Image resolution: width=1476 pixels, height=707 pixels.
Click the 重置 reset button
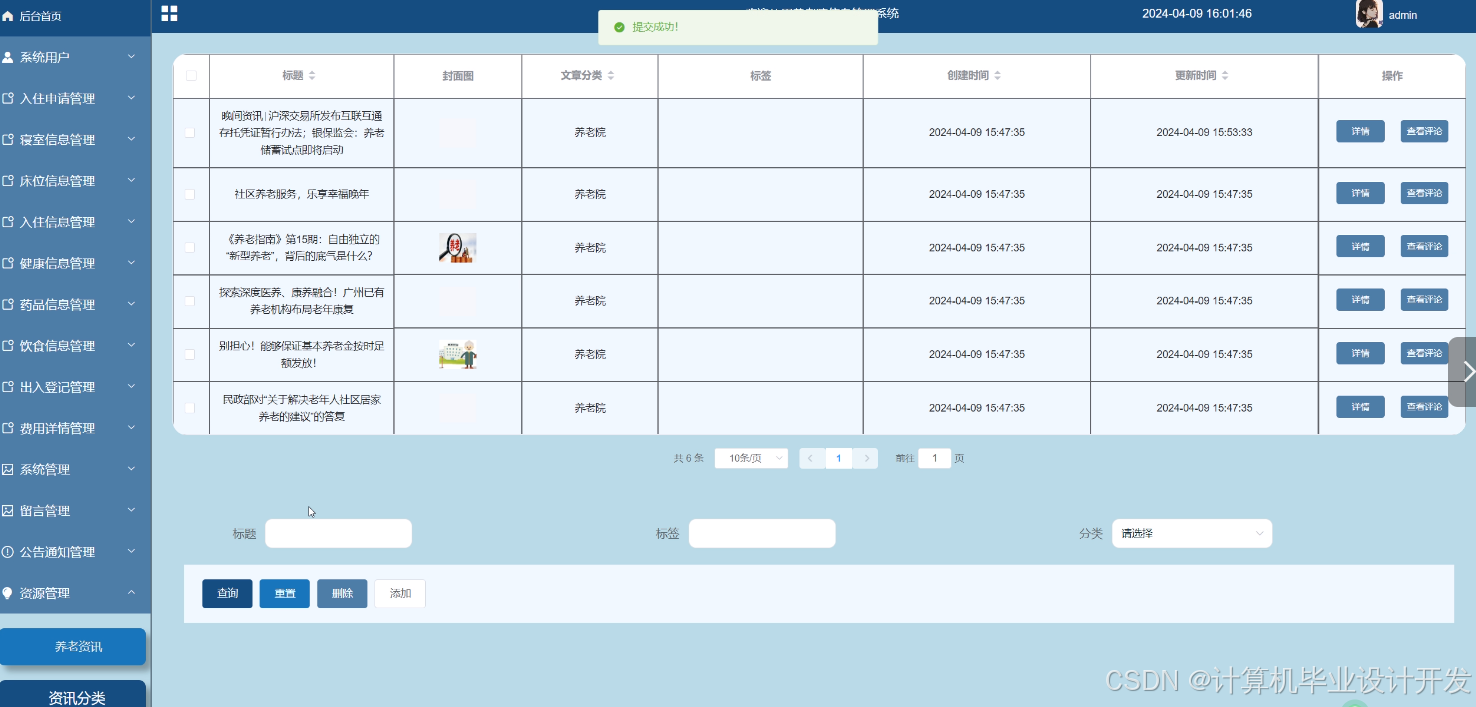(285, 593)
